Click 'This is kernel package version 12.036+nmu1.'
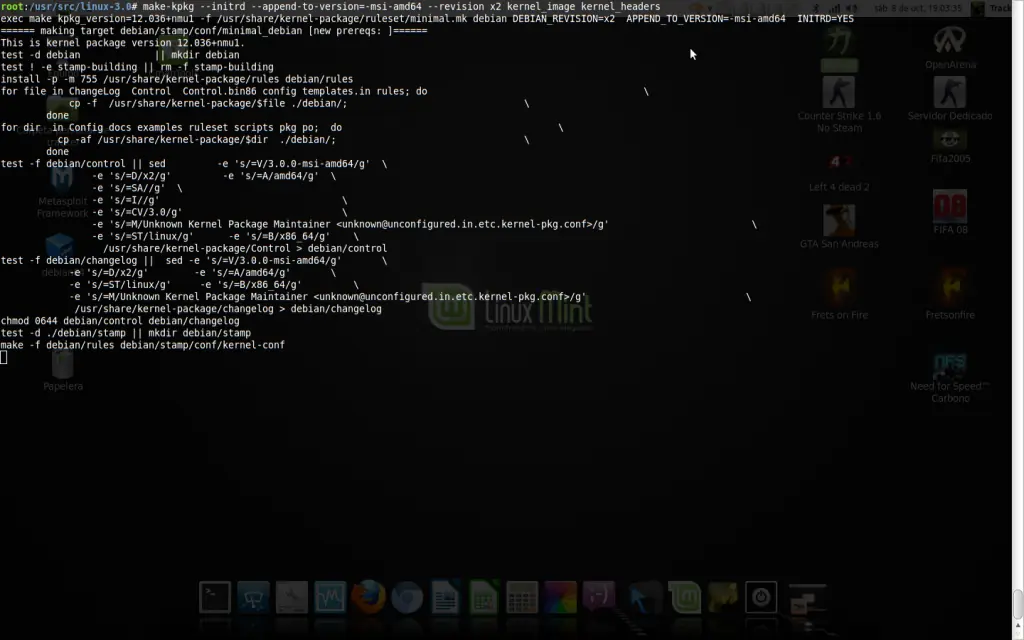This screenshot has width=1024, height=640. click(x=123, y=43)
